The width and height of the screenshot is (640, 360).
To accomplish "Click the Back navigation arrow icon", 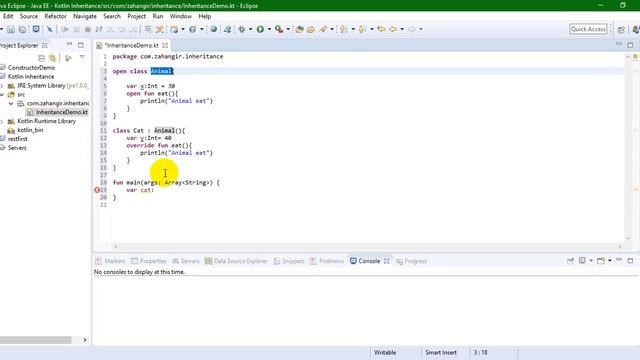I will (x=393, y=29).
